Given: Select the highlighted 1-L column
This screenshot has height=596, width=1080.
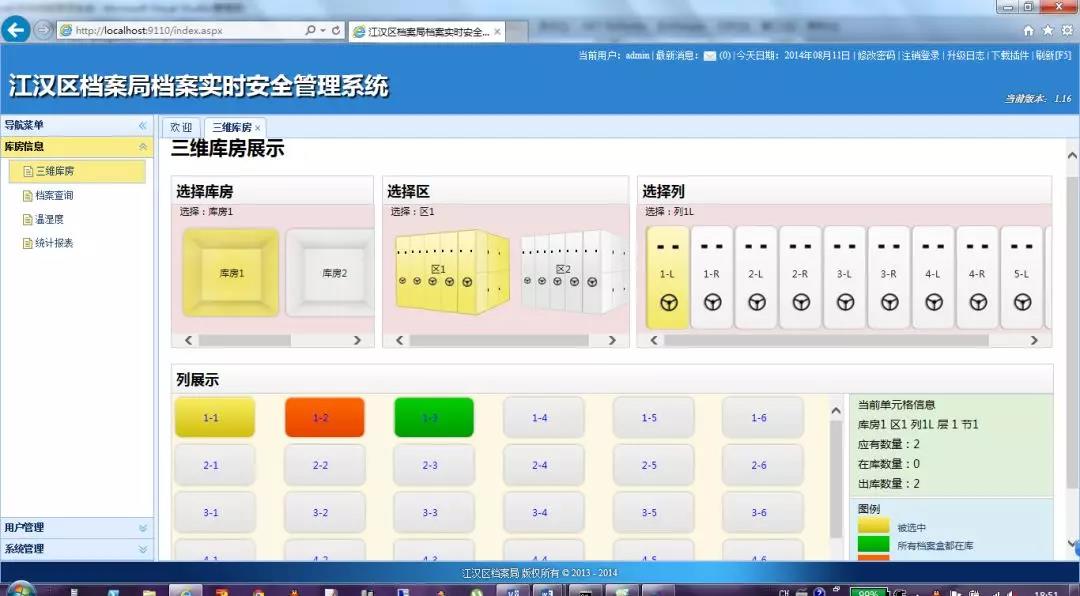Looking at the screenshot, I should pos(667,278).
